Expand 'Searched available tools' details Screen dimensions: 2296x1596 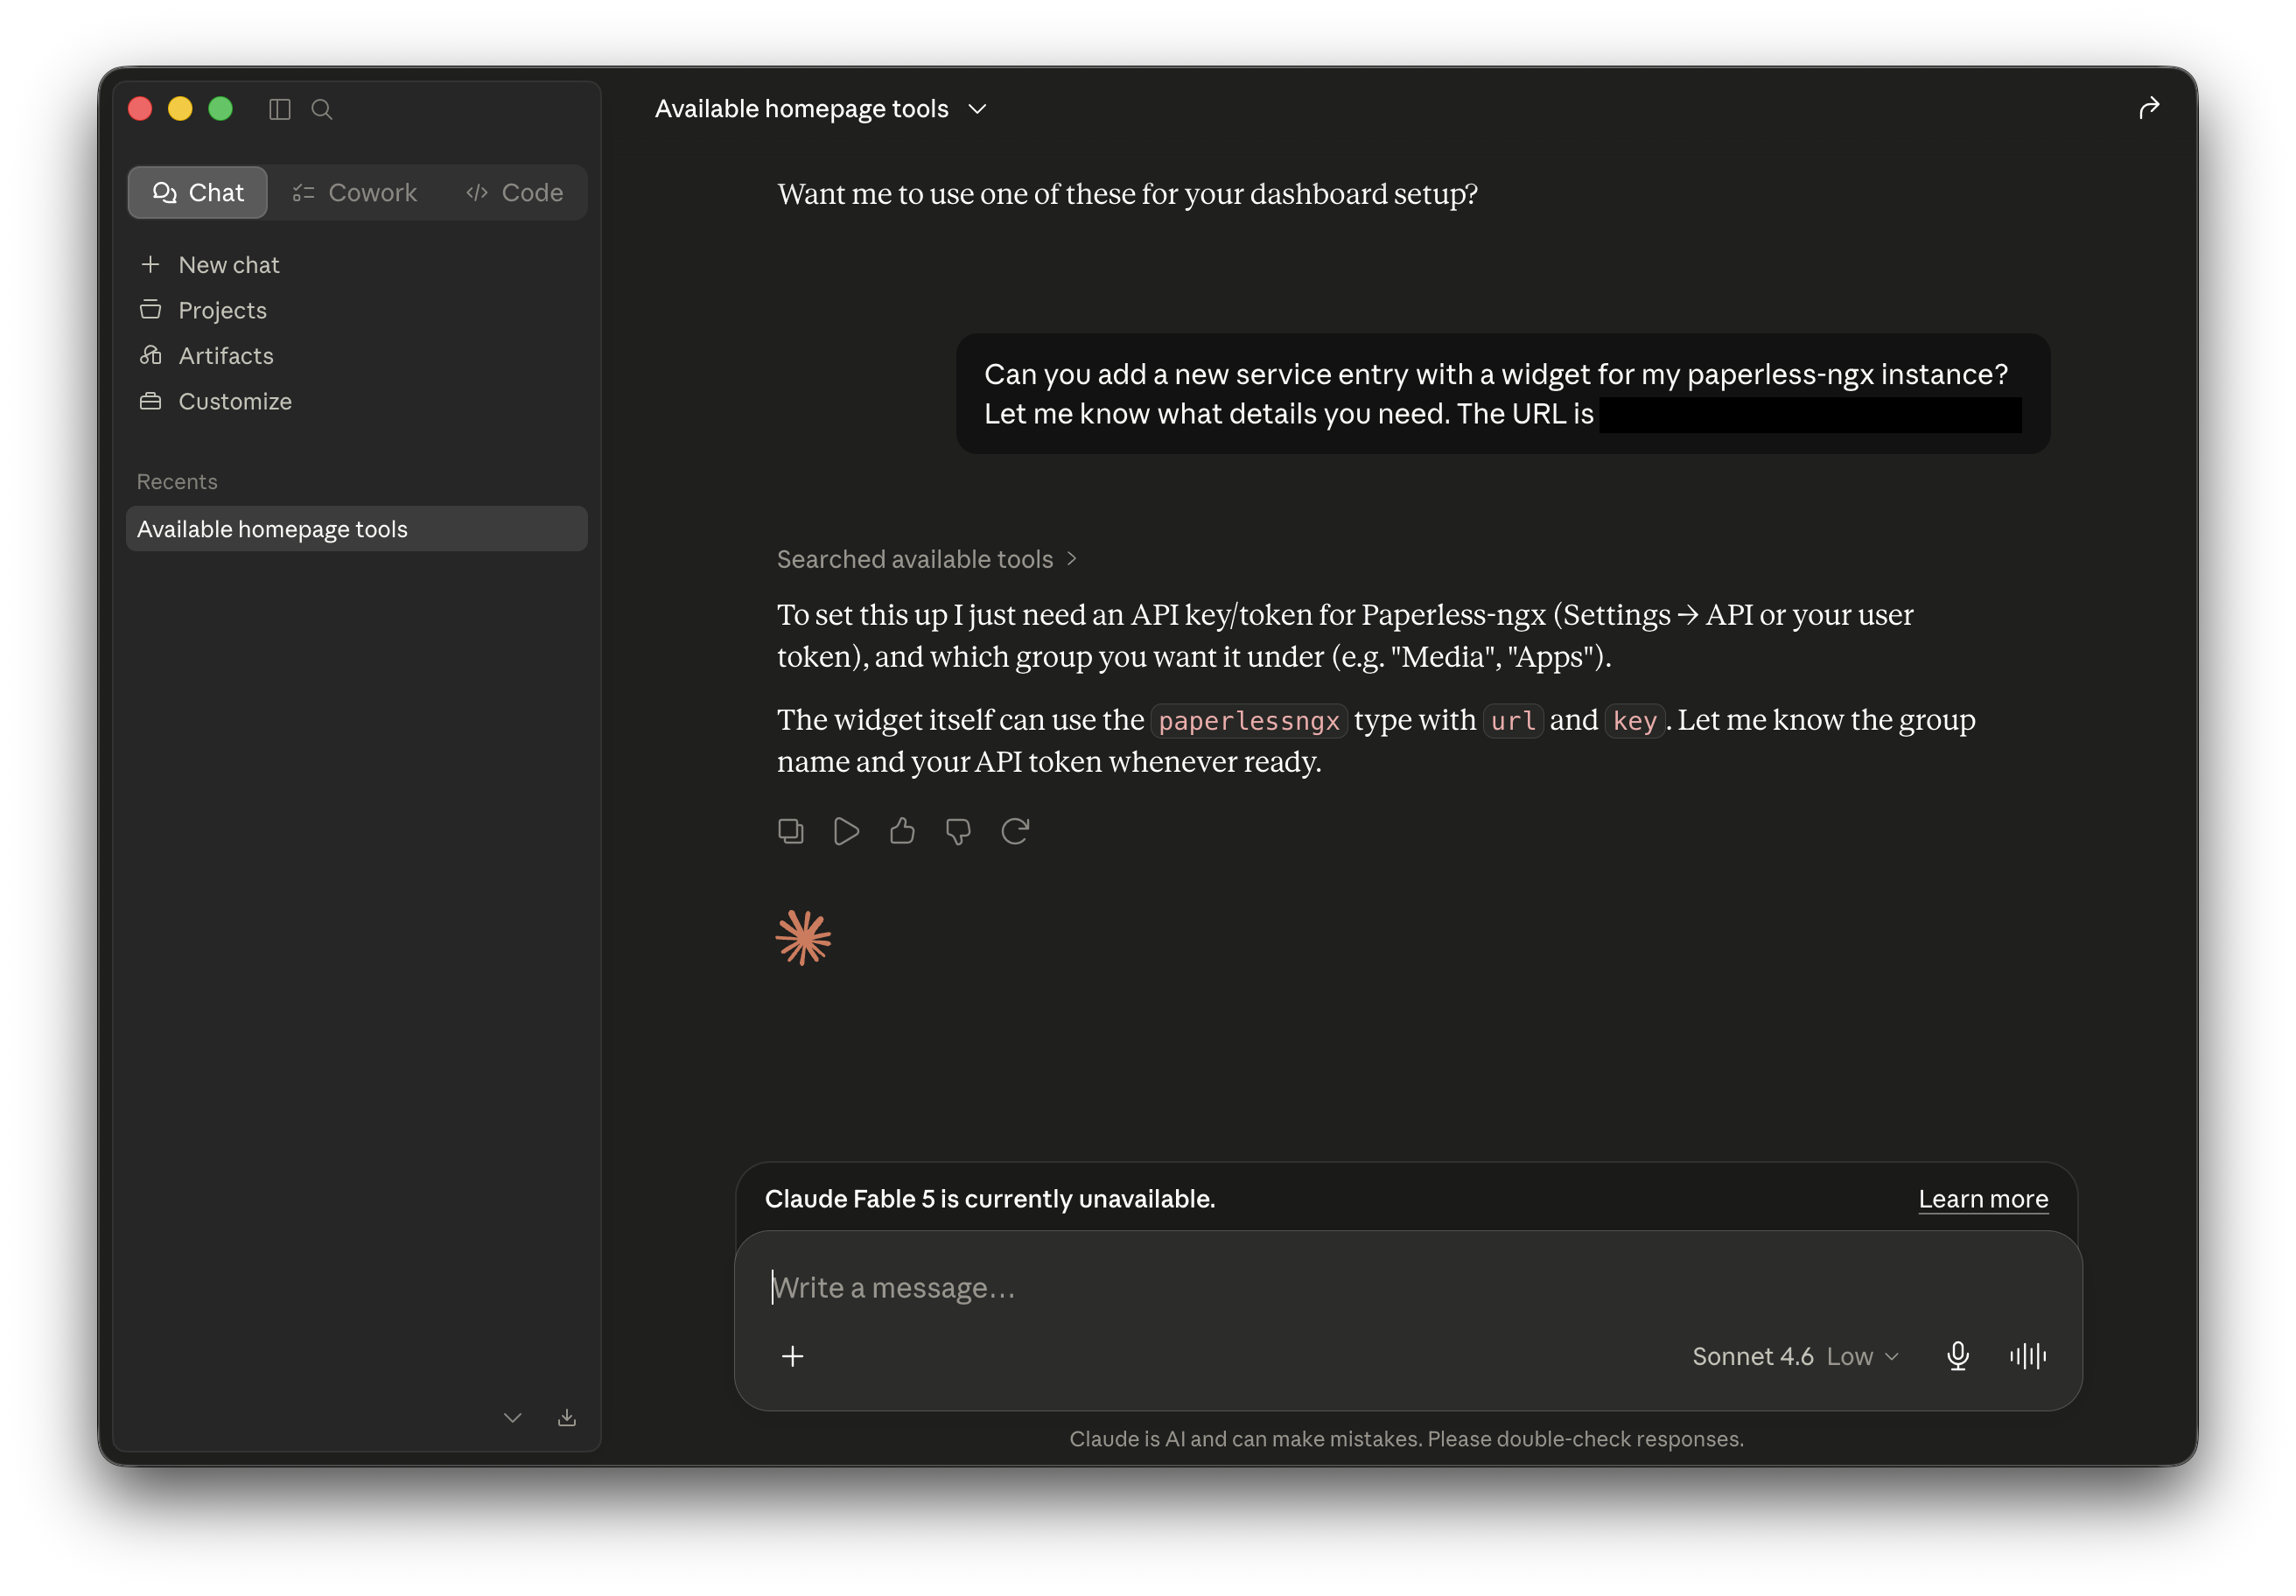click(x=927, y=559)
